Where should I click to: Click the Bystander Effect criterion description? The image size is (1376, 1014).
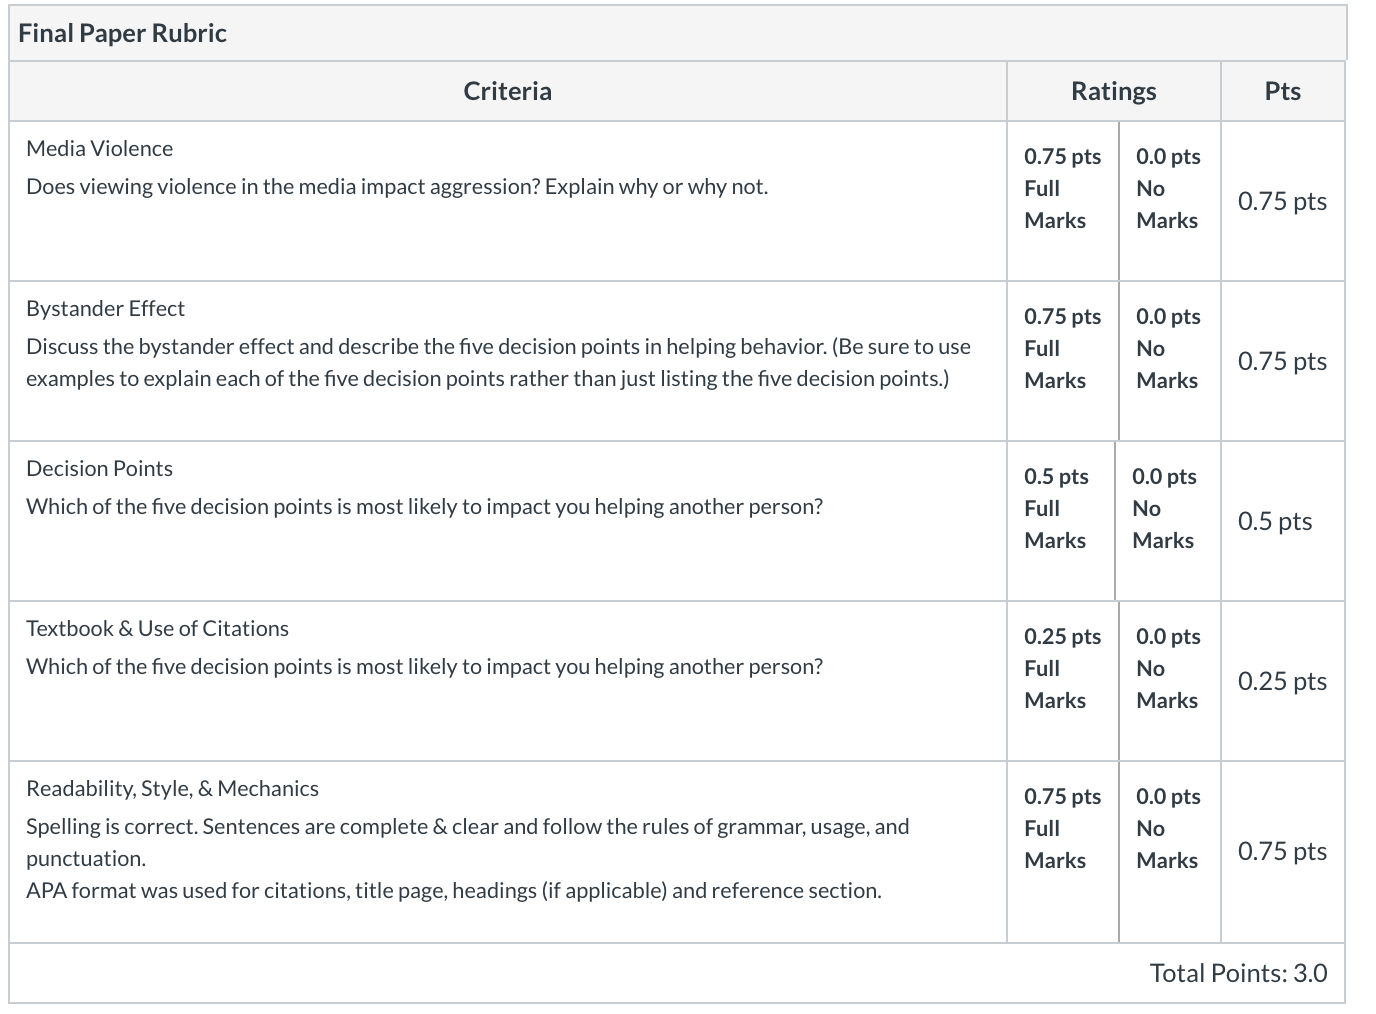[x=498, y=362]
